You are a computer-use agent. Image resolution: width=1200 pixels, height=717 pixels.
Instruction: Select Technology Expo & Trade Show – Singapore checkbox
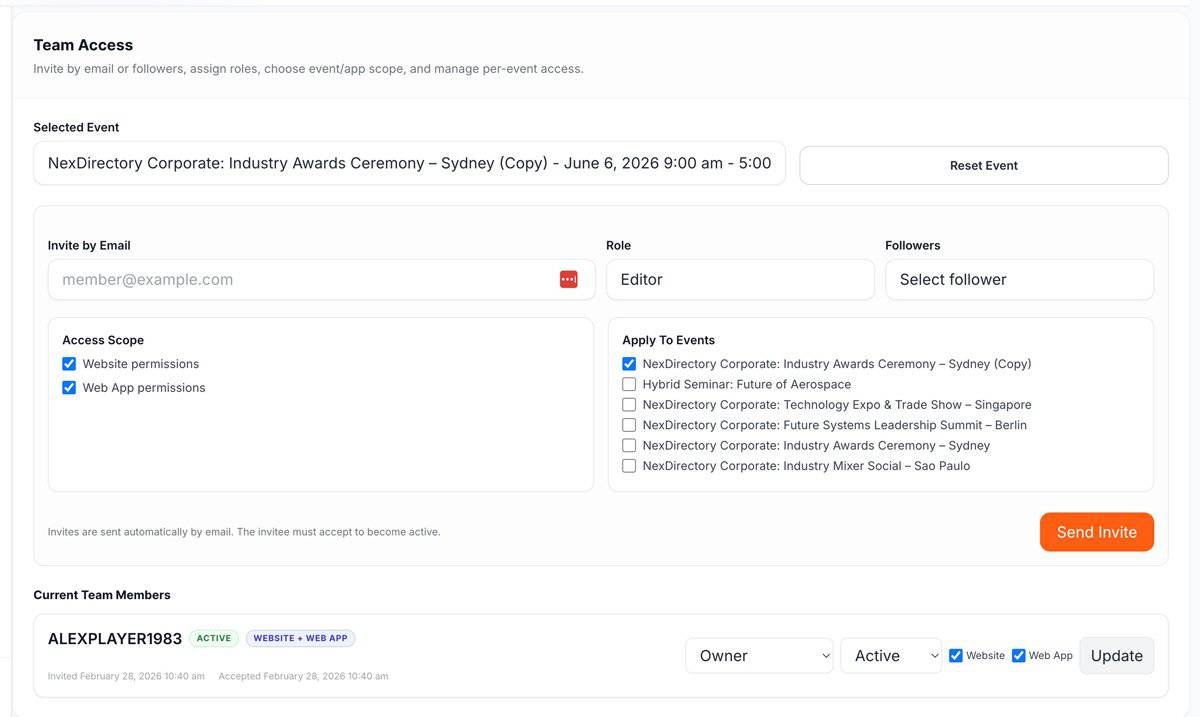pos(629,405)
